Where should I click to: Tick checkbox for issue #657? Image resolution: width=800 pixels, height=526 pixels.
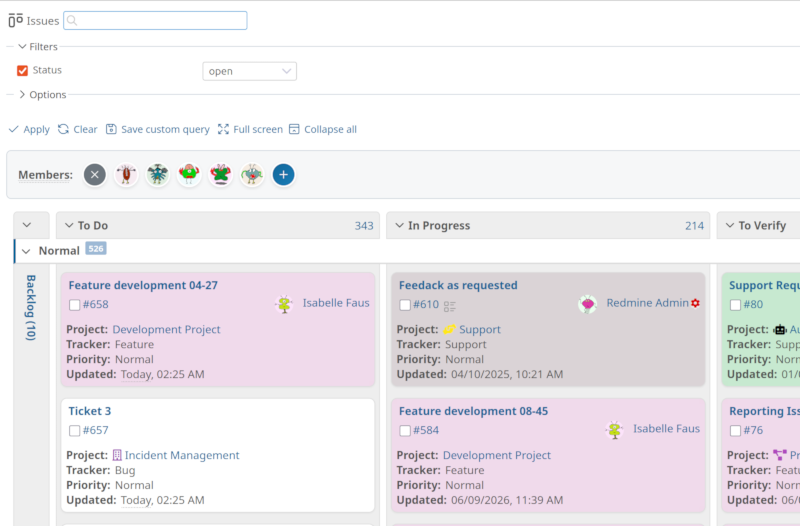pos(74,431)
